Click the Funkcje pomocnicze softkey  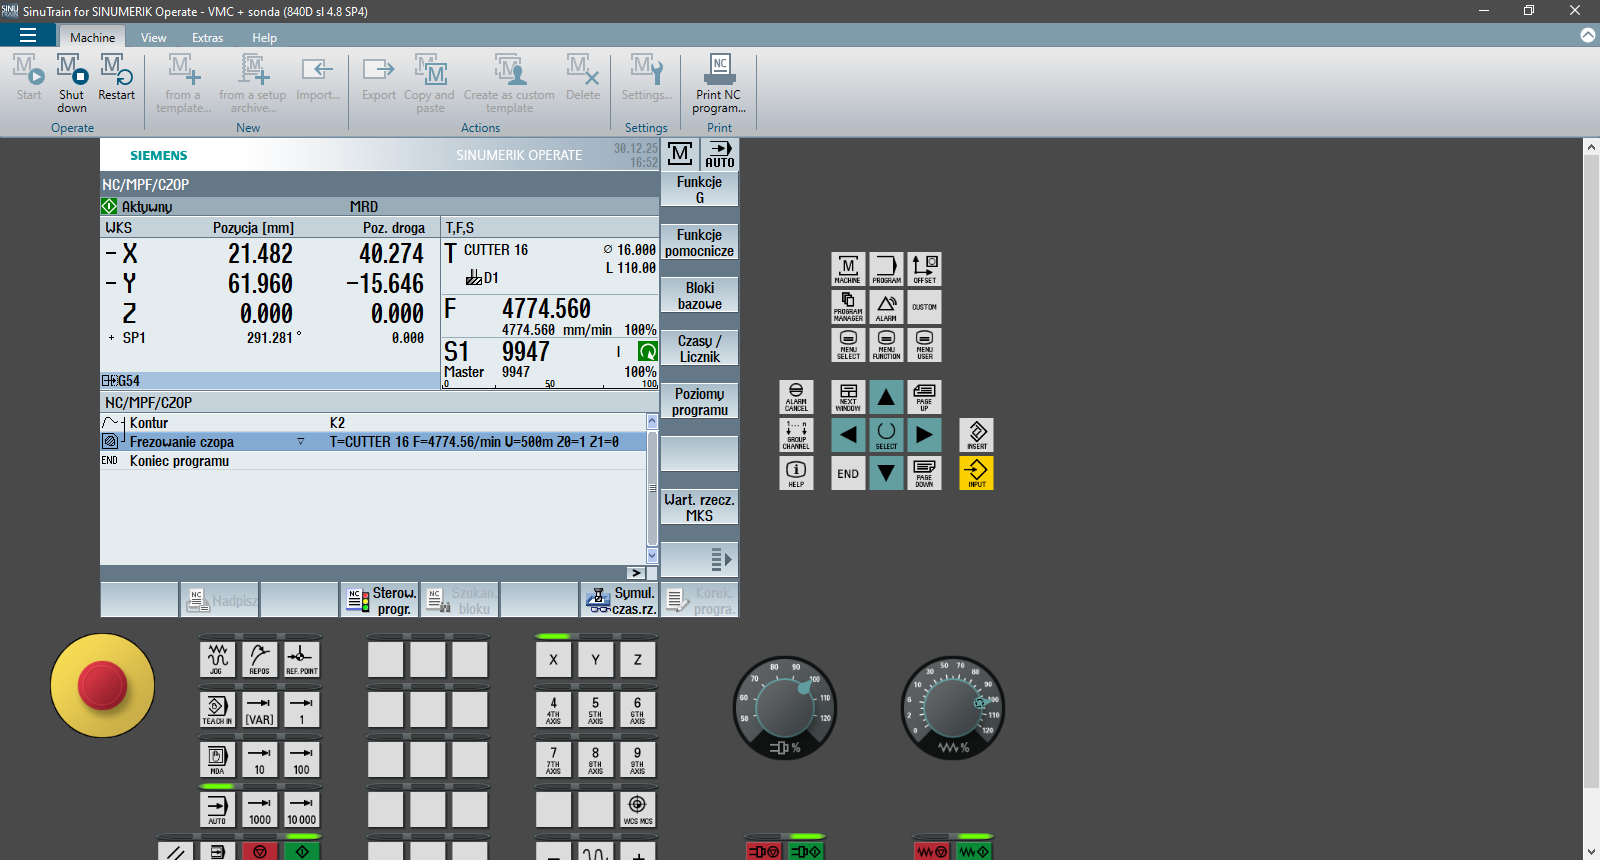700,242
